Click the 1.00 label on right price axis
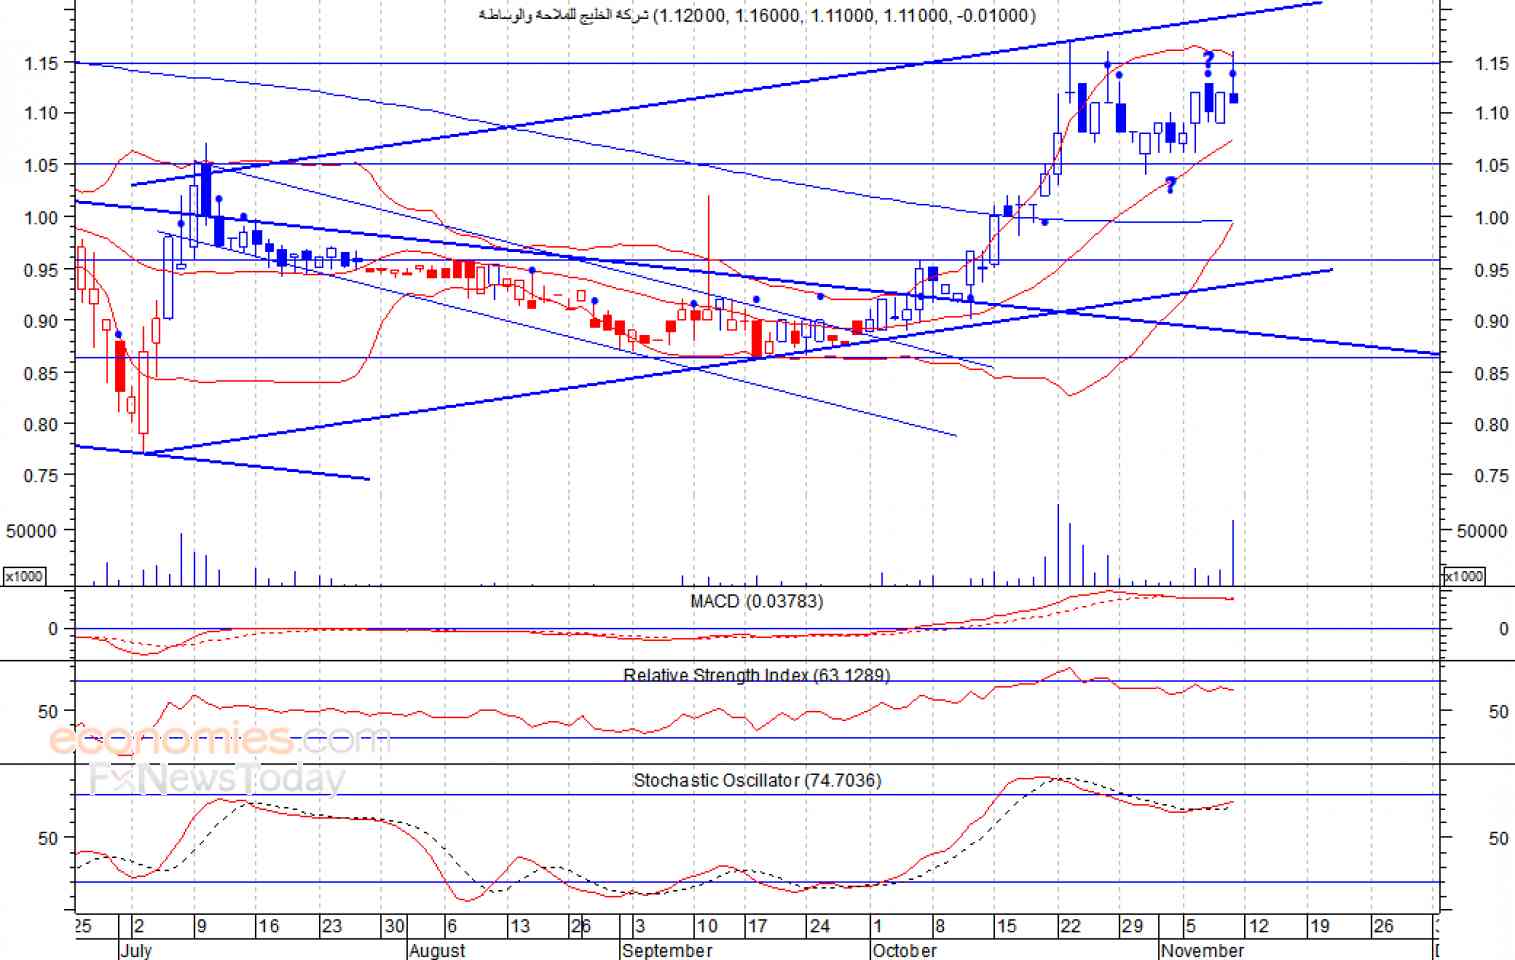 (x=1491, y=218)
